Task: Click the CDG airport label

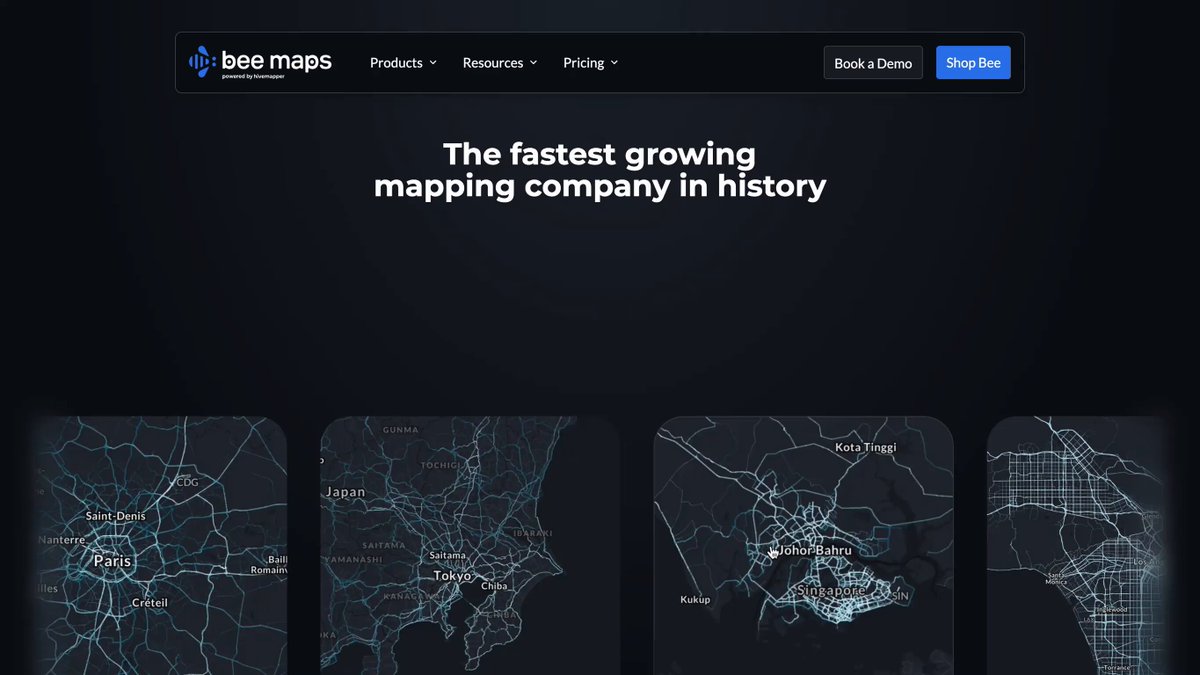Action: pos(188,482)
